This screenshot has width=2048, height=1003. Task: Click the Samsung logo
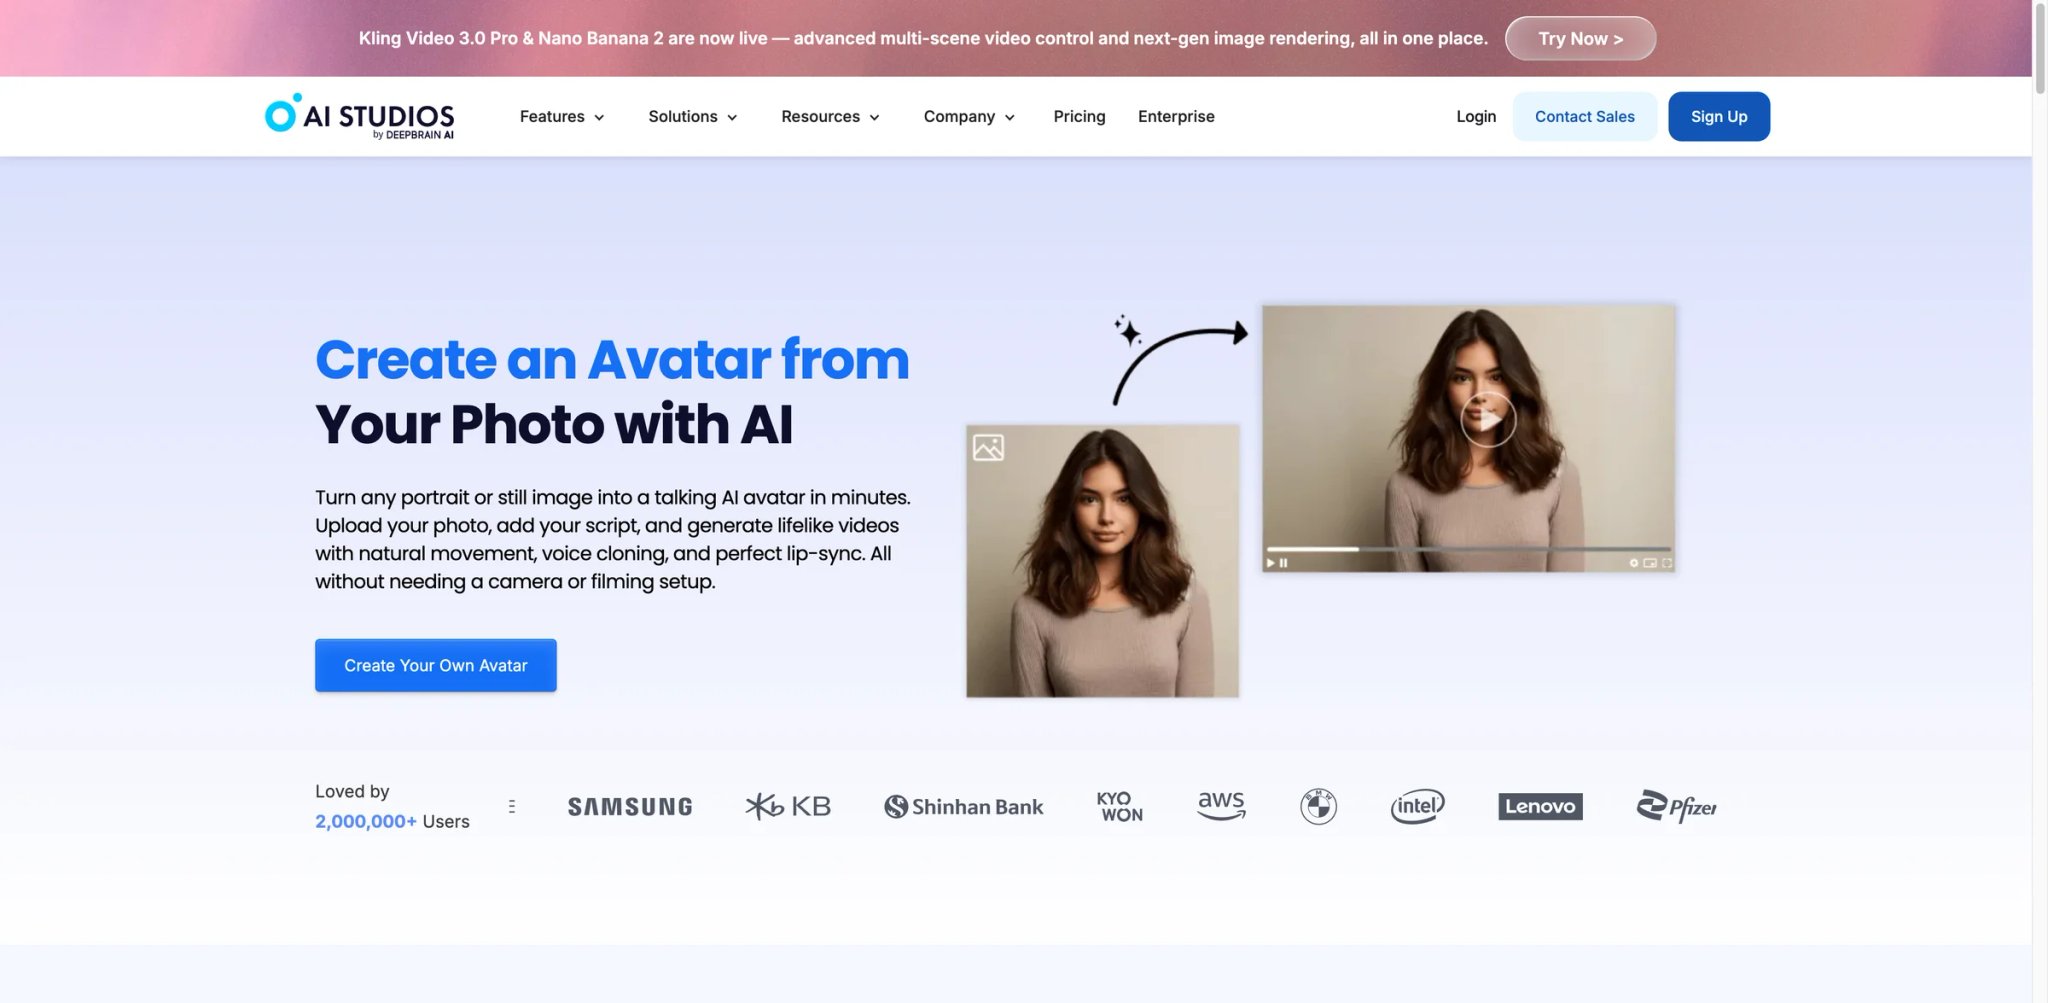tap(630, 807)
